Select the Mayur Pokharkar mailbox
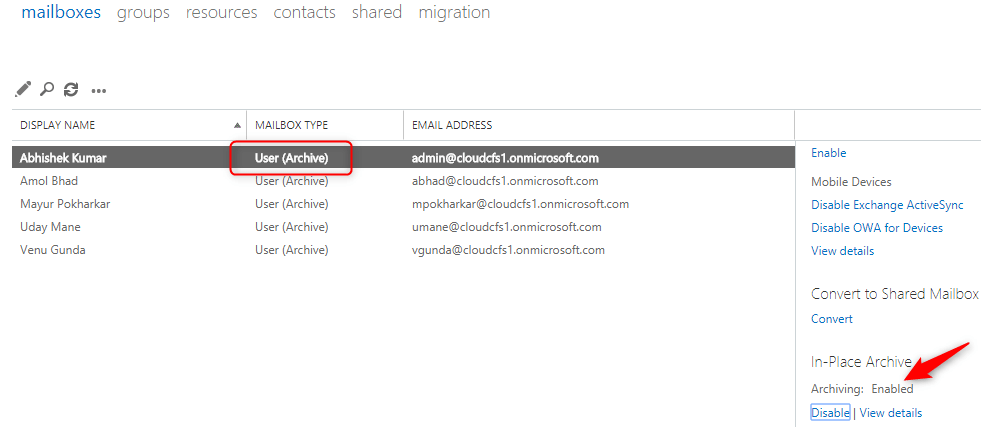 point(404,204)
